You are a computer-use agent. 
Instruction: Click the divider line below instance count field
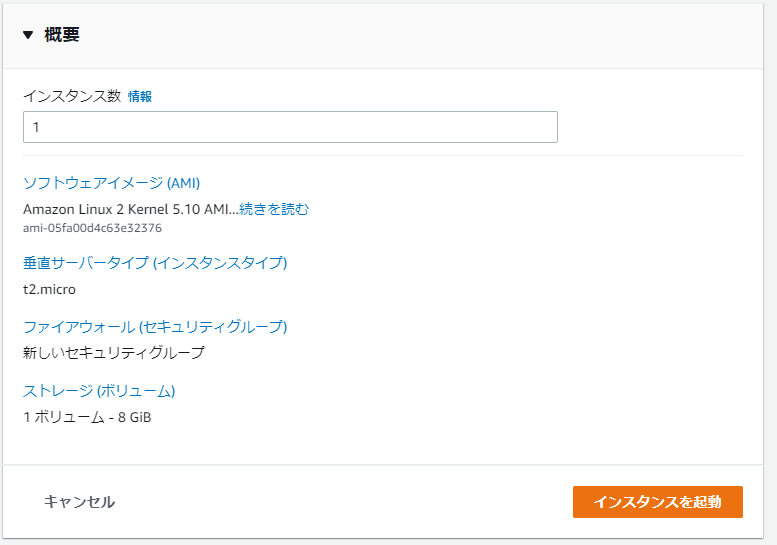(383, 156)
